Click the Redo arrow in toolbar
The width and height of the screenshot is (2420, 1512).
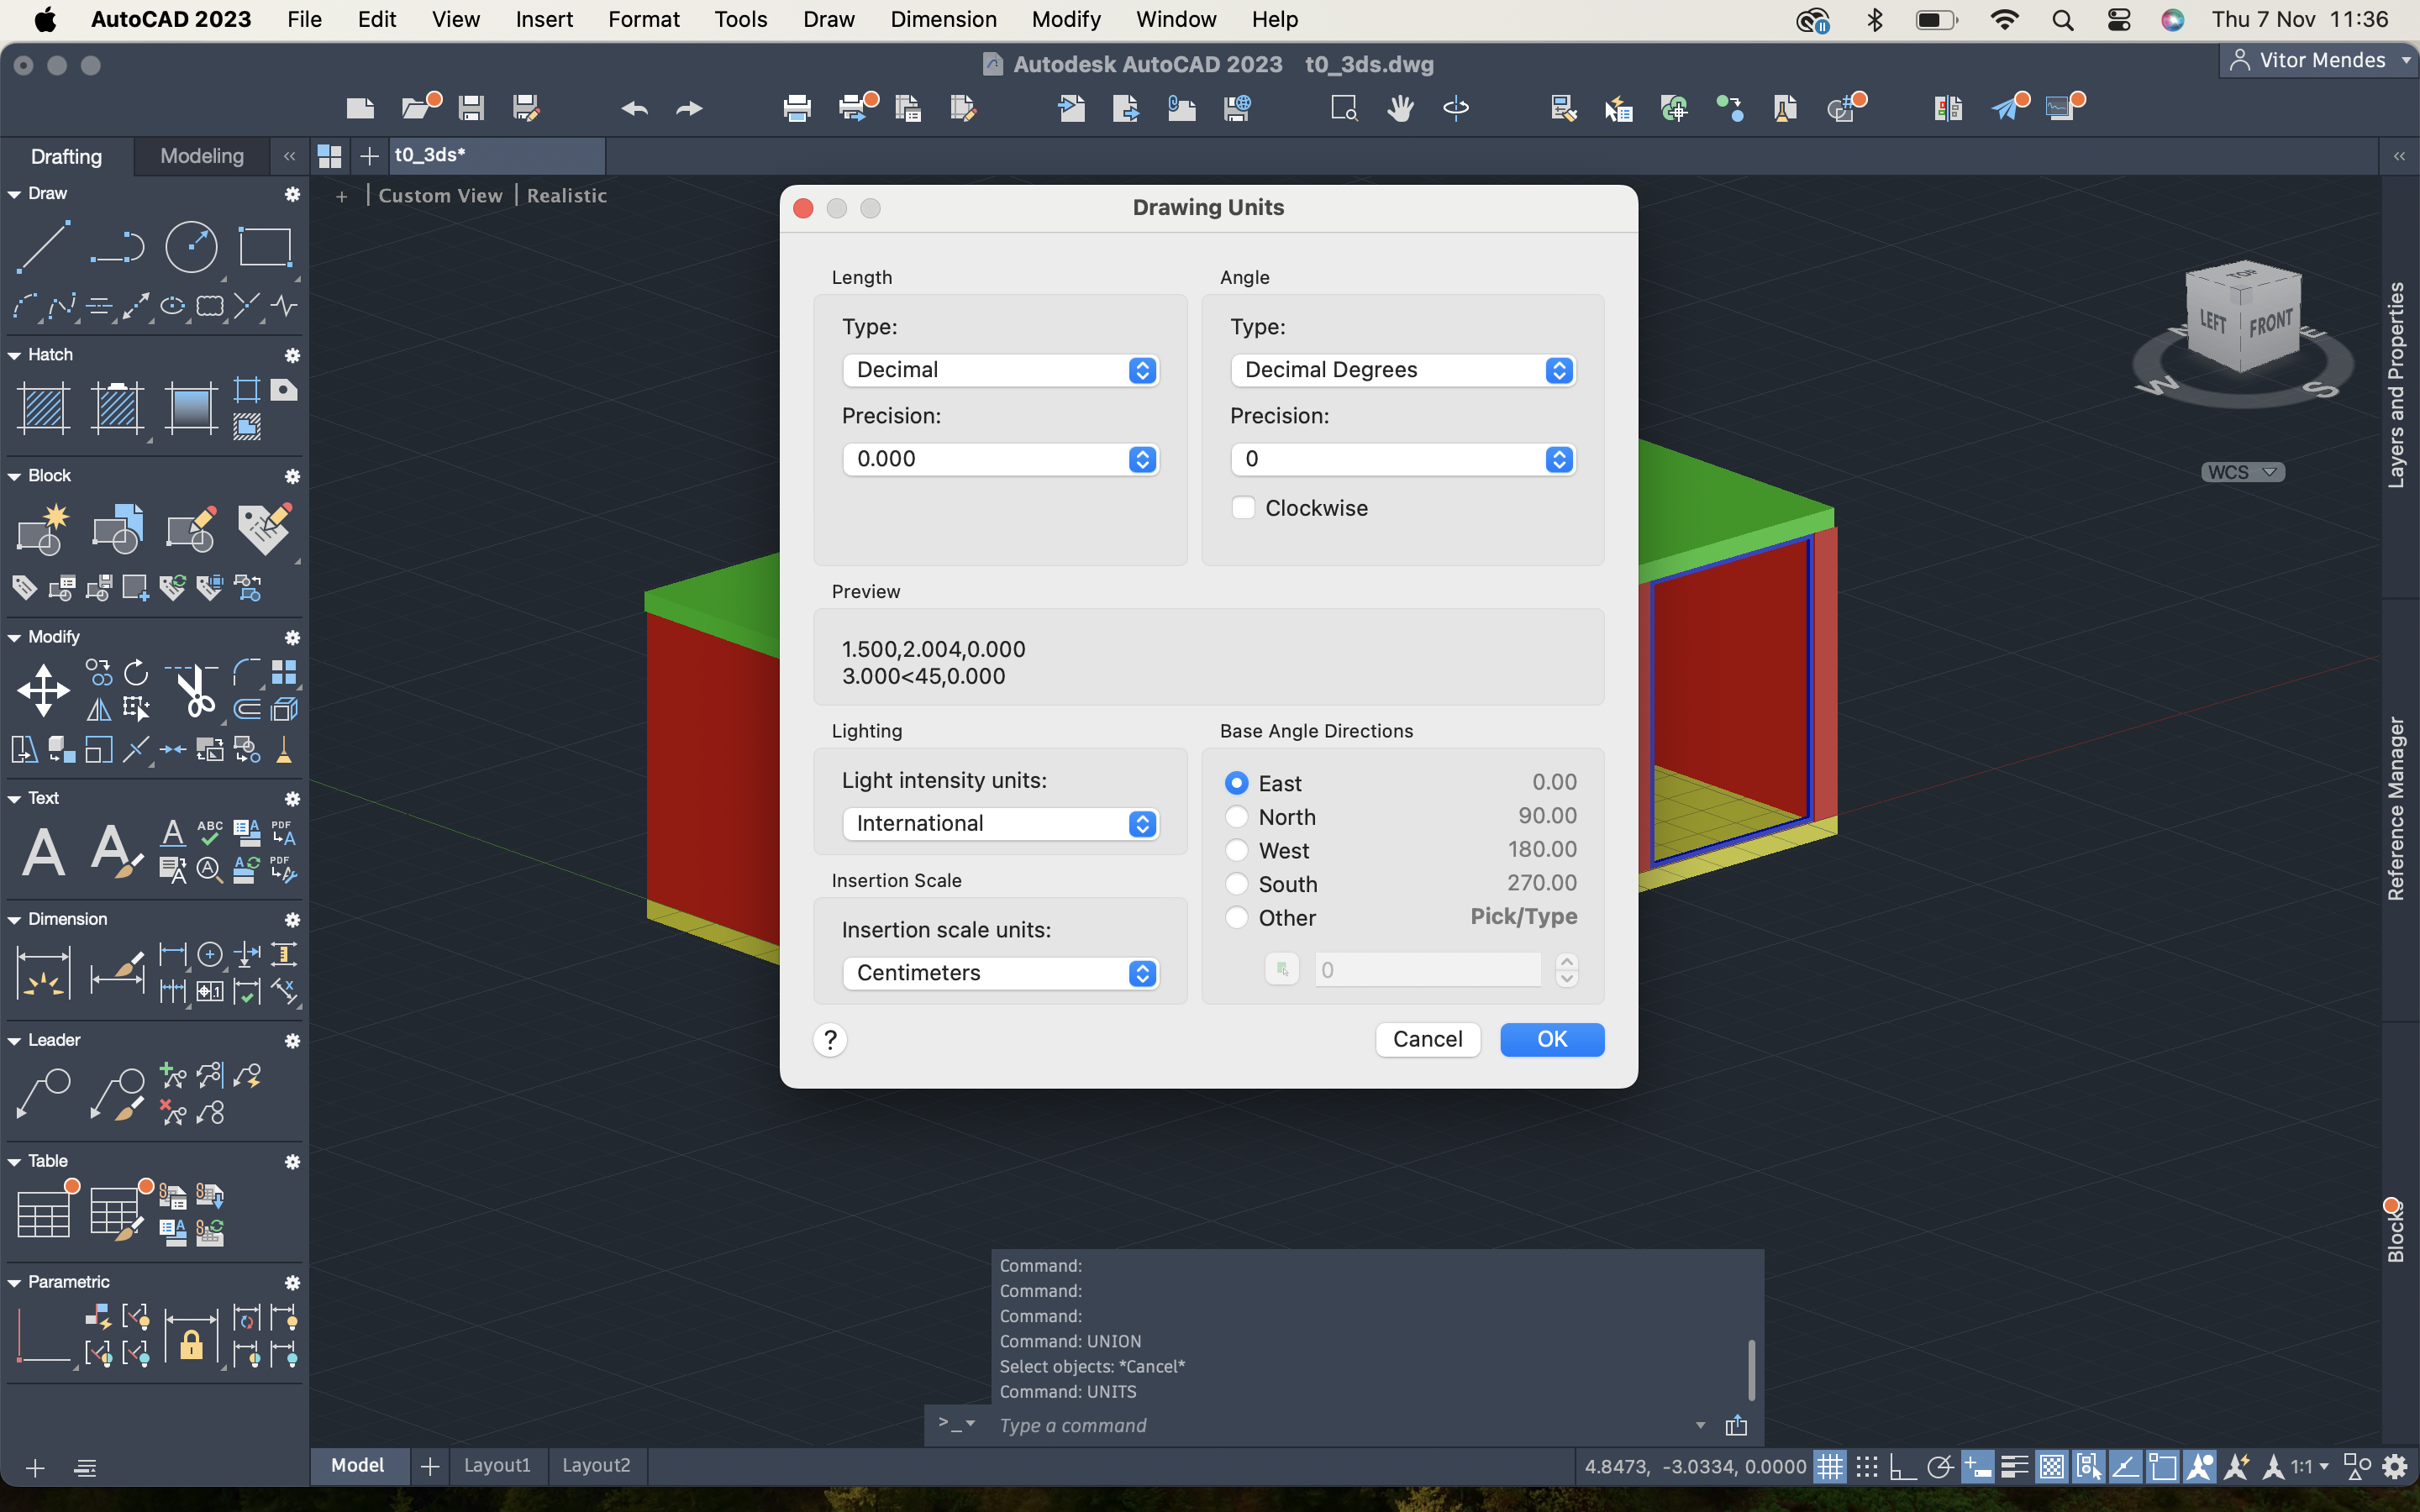click(689, 108)
